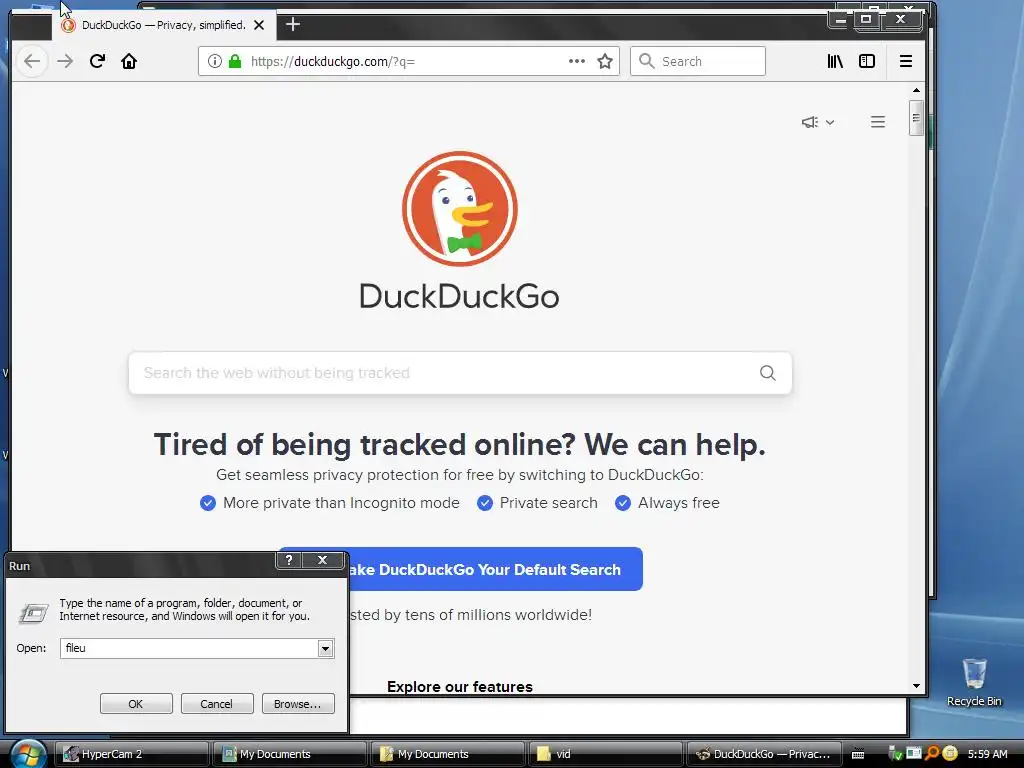The width and height of the screenshot is (1024, 768).
Task: Expand the Open combo box dropdown arrow
Action: tap(325, 648)
